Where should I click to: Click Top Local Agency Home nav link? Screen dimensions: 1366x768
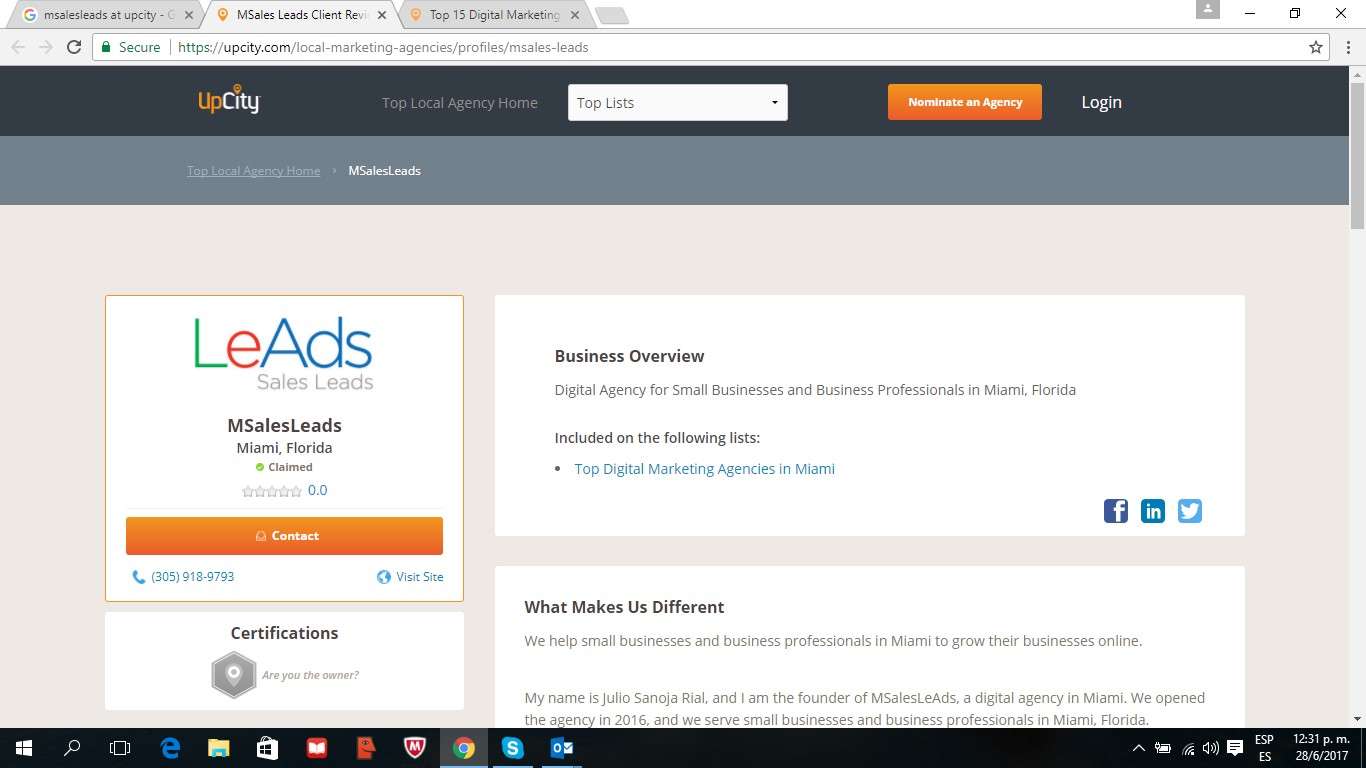[x=460, y=103]
